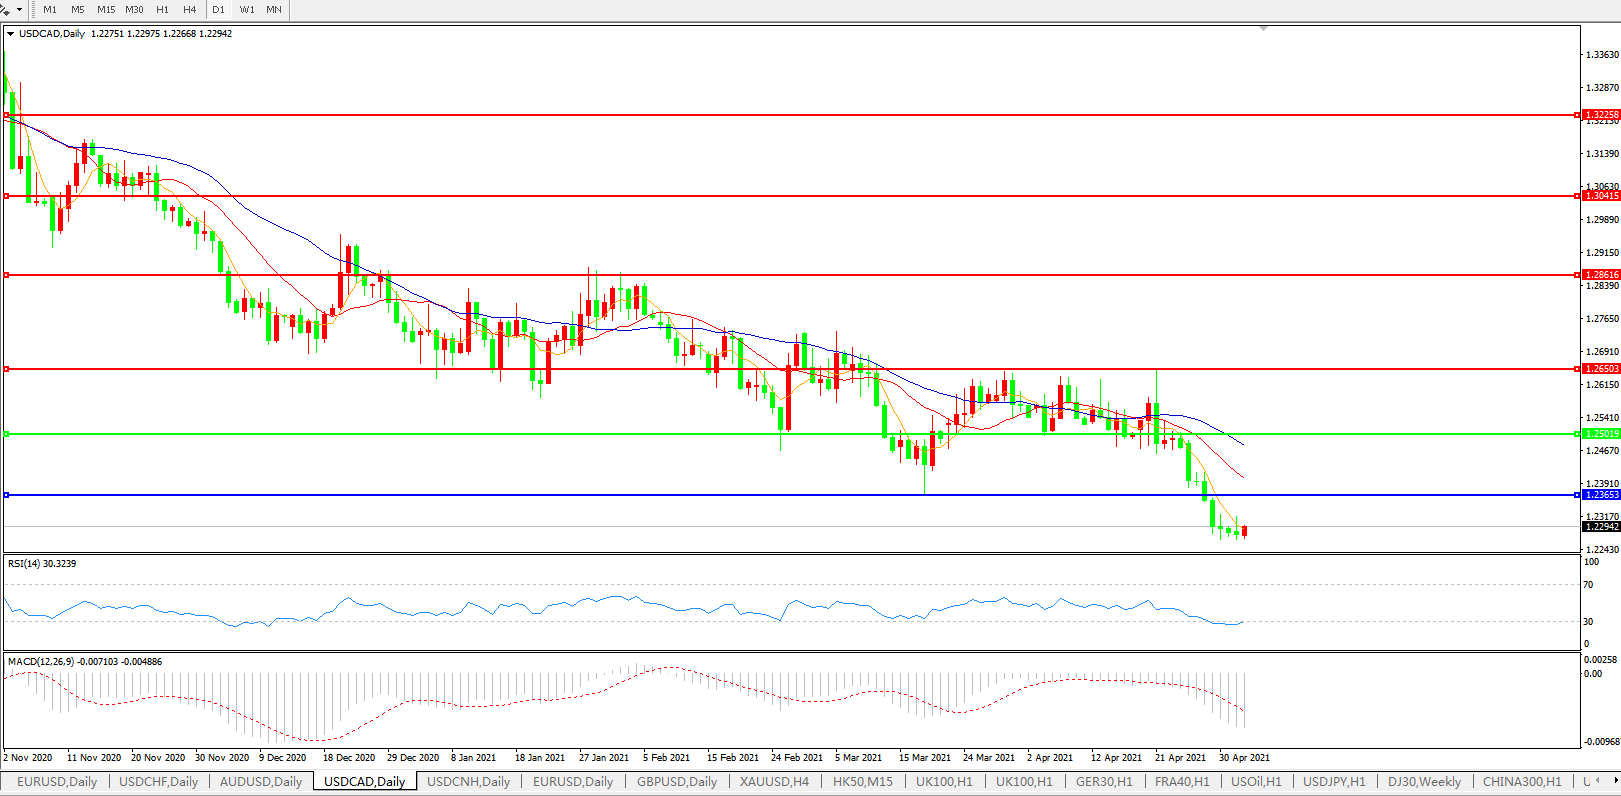
Task: Click the chart shift marker triangle at top
Action: coord(1264,29)
